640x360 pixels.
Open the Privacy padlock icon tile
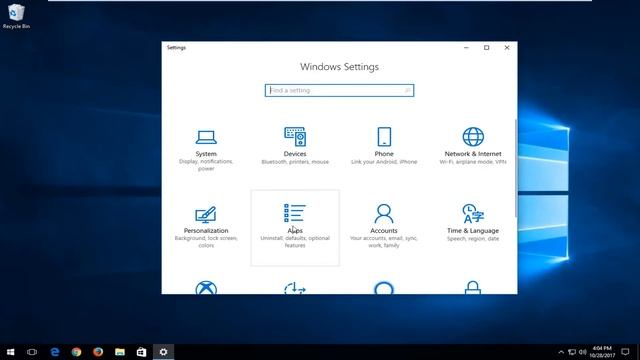coord(473,287)
